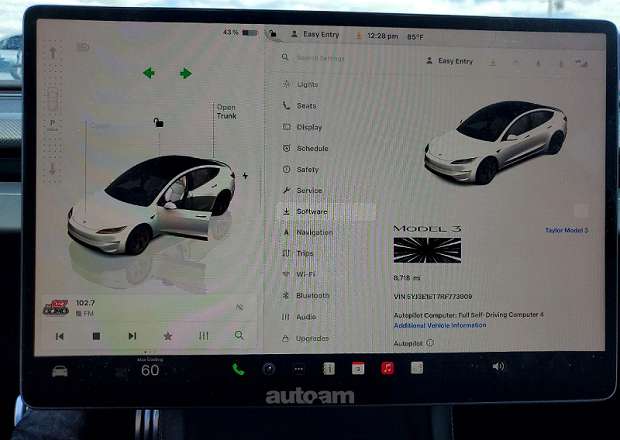The width and height of the screenshot is (620, 440).
Task: Open the Display settings
Action: [x=302, y=127]
